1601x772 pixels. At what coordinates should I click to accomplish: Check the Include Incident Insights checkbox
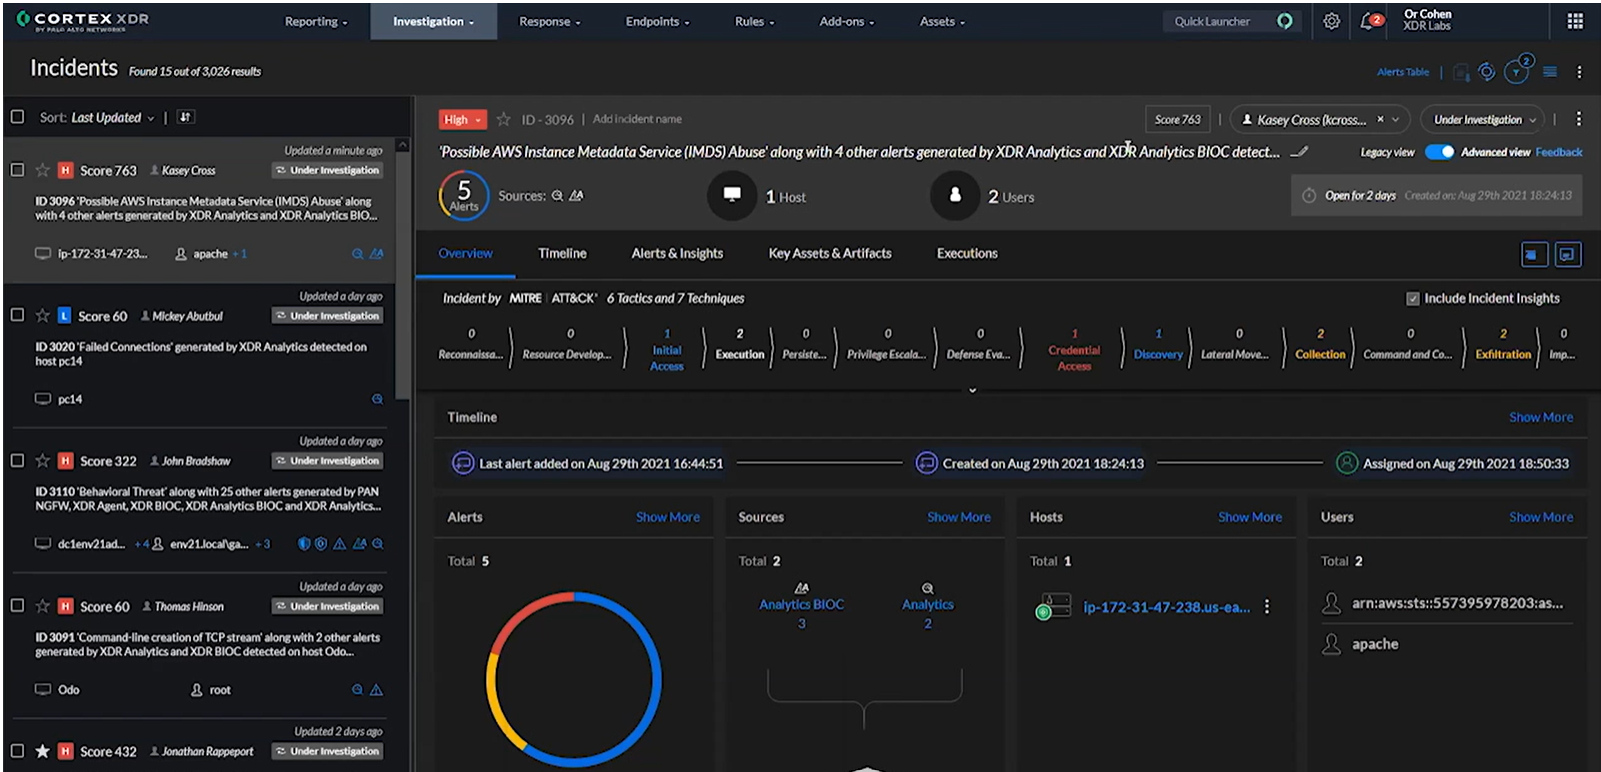click(1413, 298)
